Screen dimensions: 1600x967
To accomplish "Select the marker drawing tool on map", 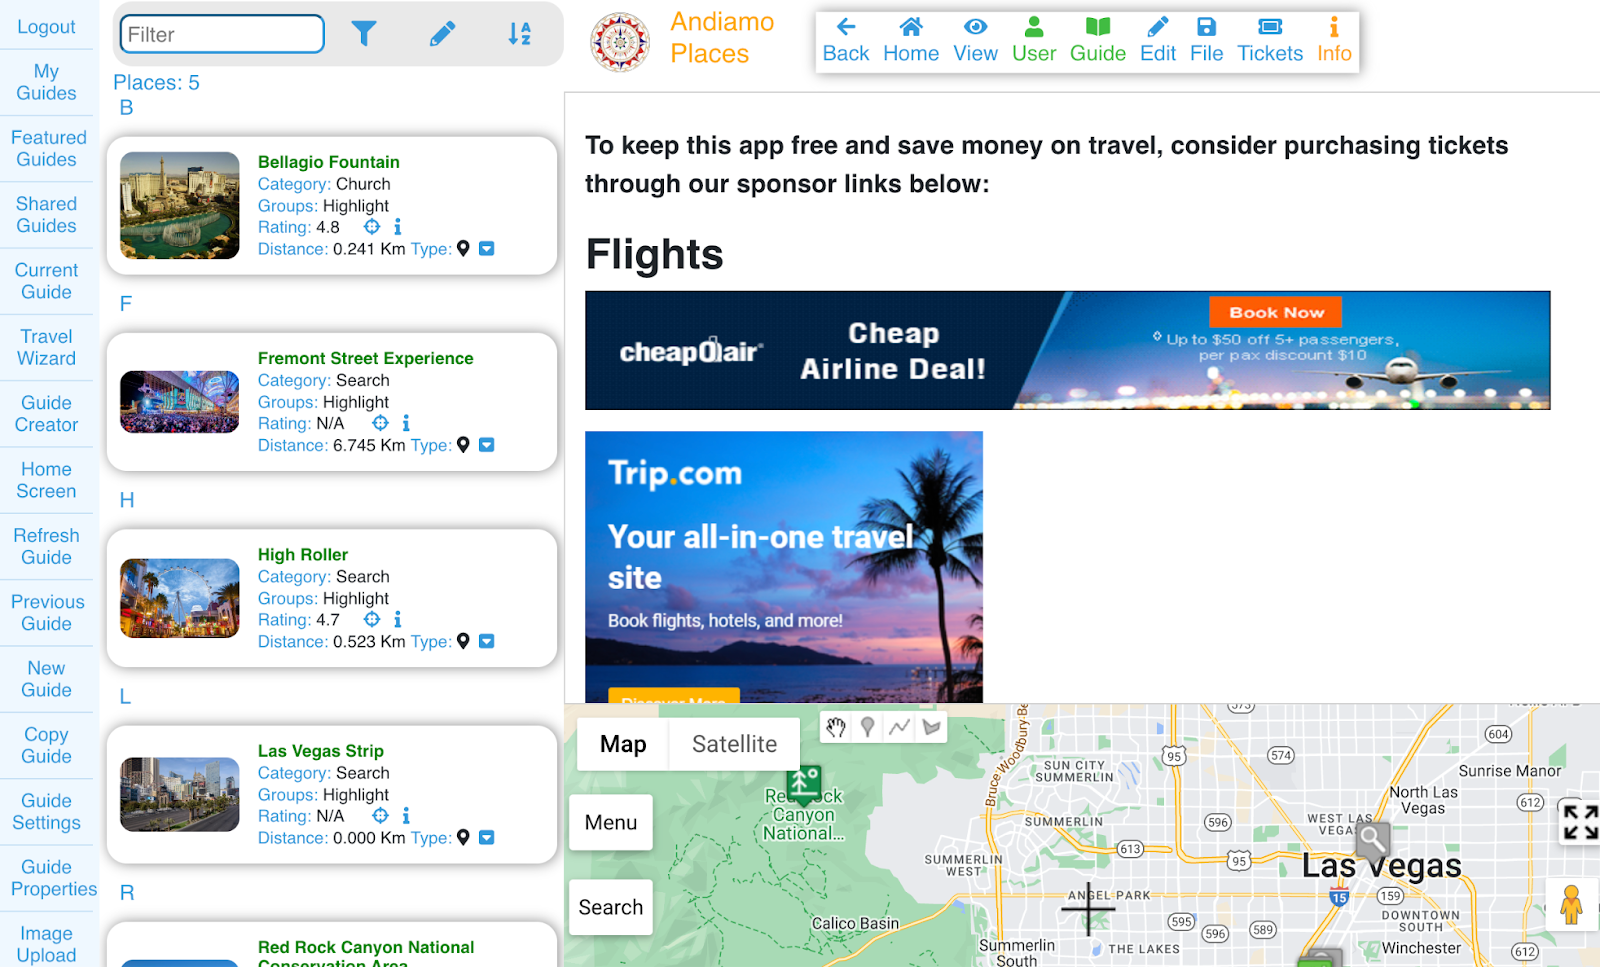I will pyautogui.click(x=868, y=727).
